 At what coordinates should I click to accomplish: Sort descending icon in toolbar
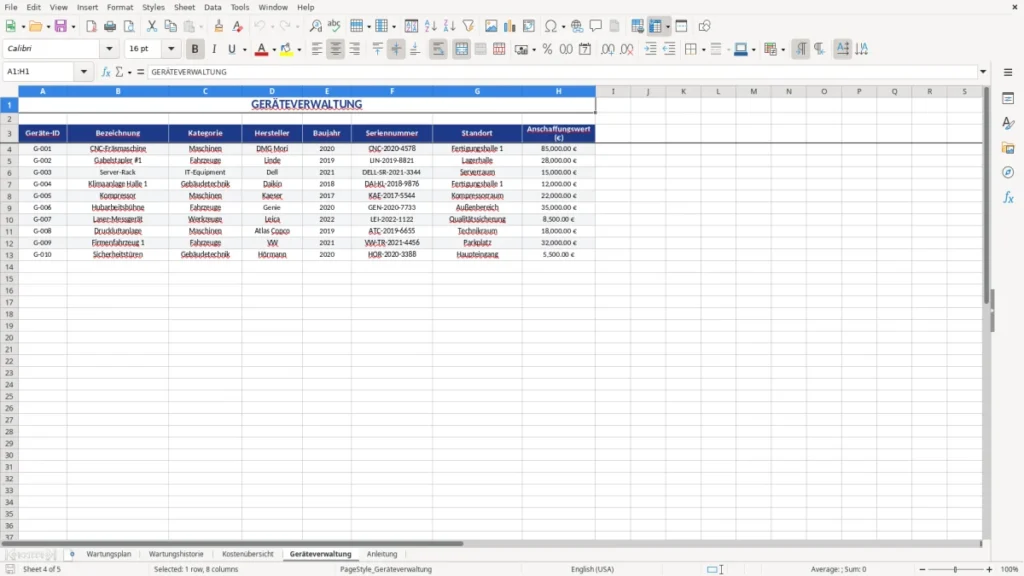[x=449, y=26]
